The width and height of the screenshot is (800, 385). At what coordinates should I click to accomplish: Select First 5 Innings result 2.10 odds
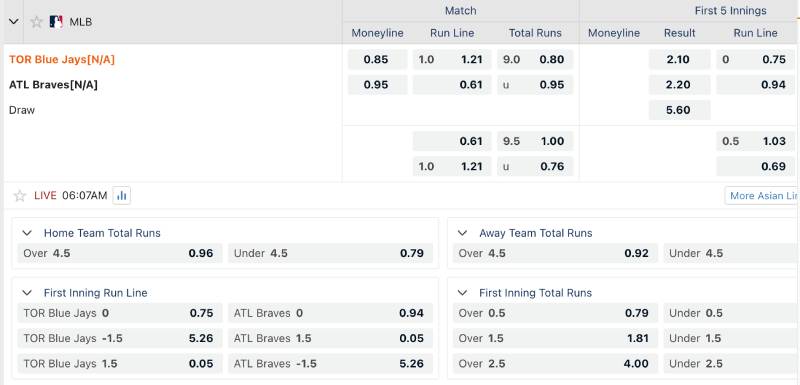pyautogui.click(x=679, y=59)
